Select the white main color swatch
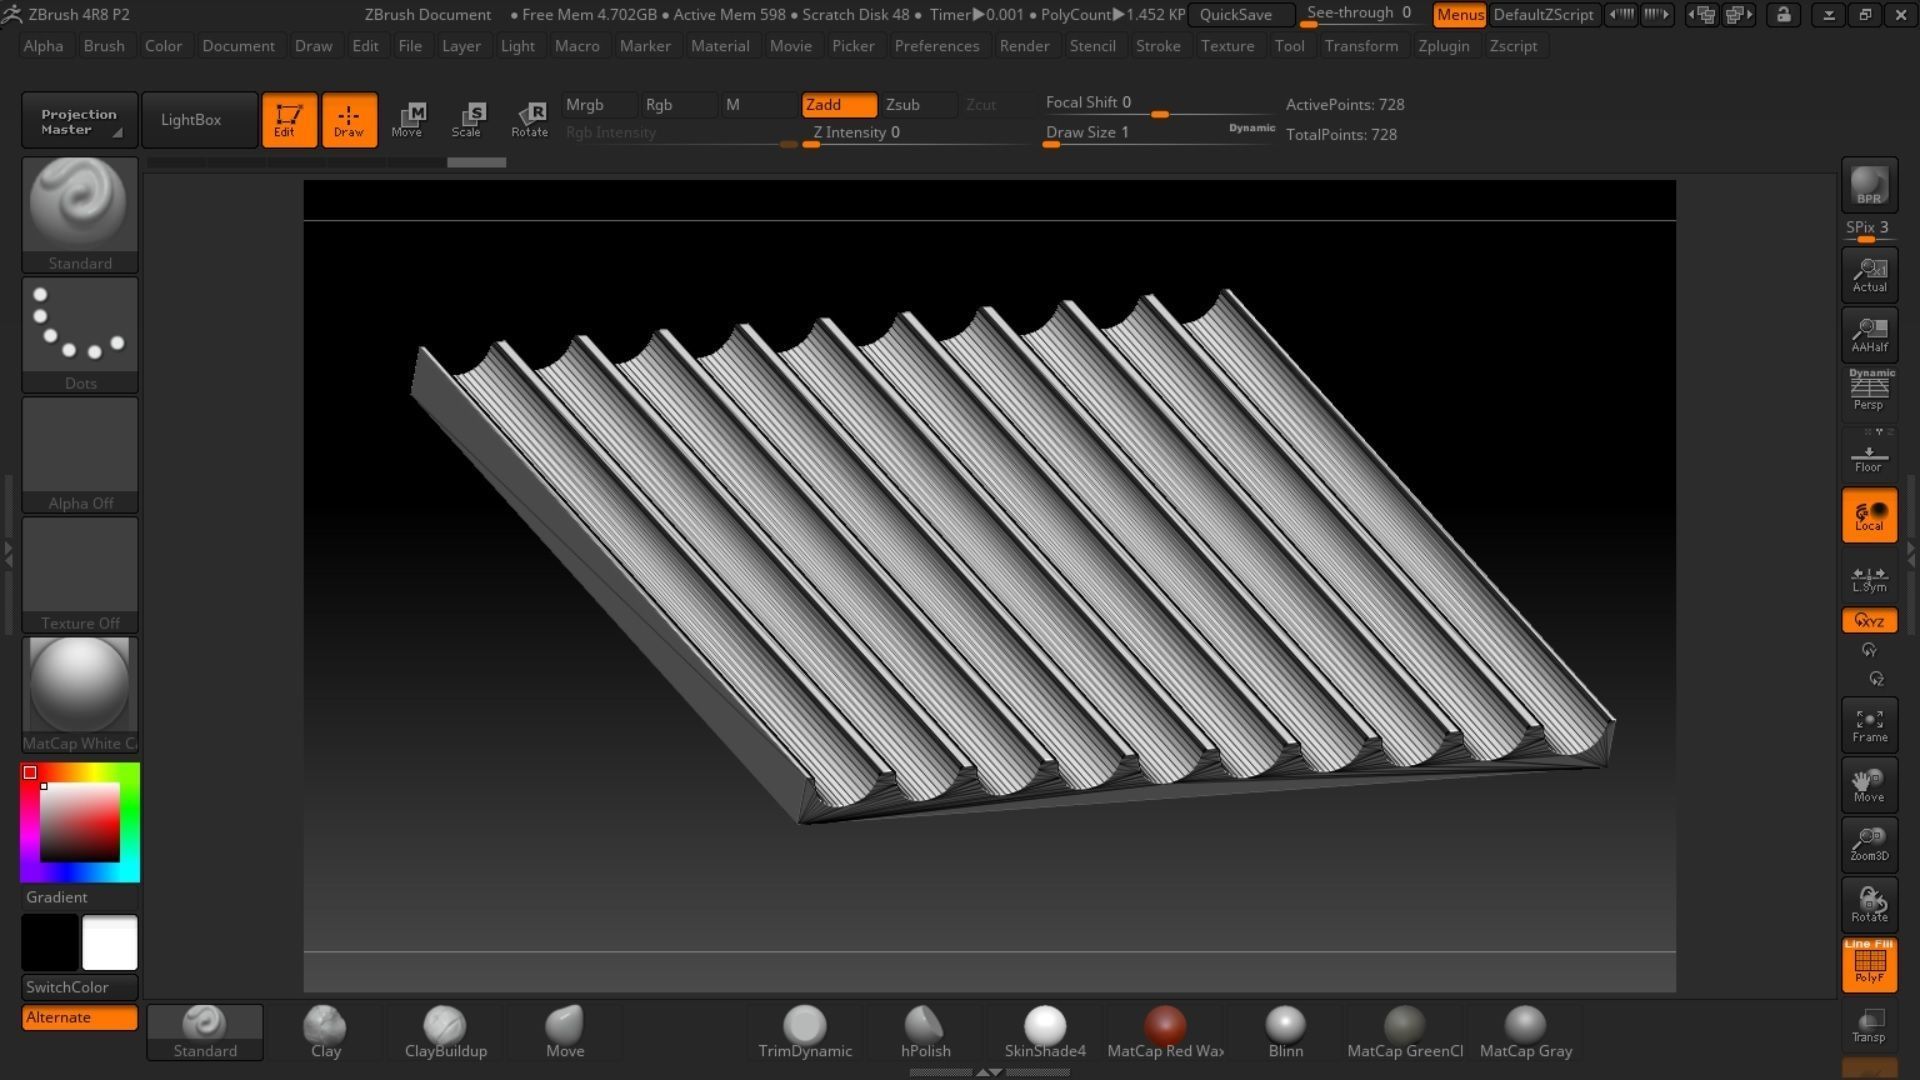Screen dimensions: 1920x1080 point(110,942)
